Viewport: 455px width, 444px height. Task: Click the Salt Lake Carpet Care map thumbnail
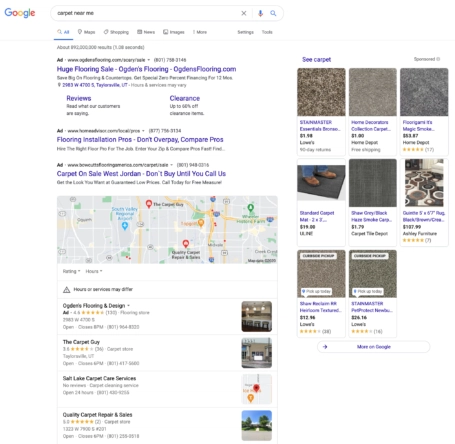coord(257,389)
